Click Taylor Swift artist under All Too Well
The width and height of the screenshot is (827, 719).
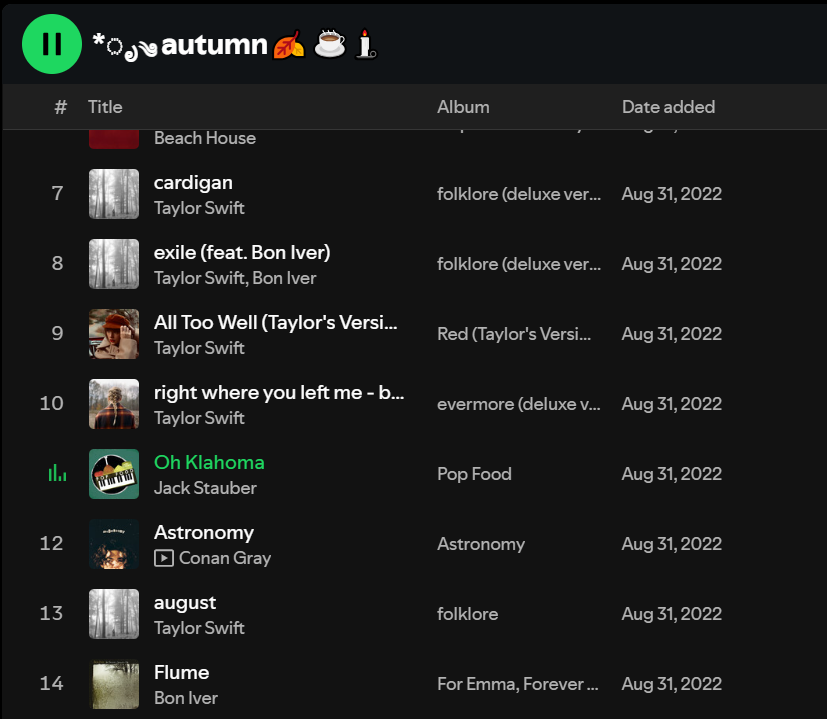[199, 348]
